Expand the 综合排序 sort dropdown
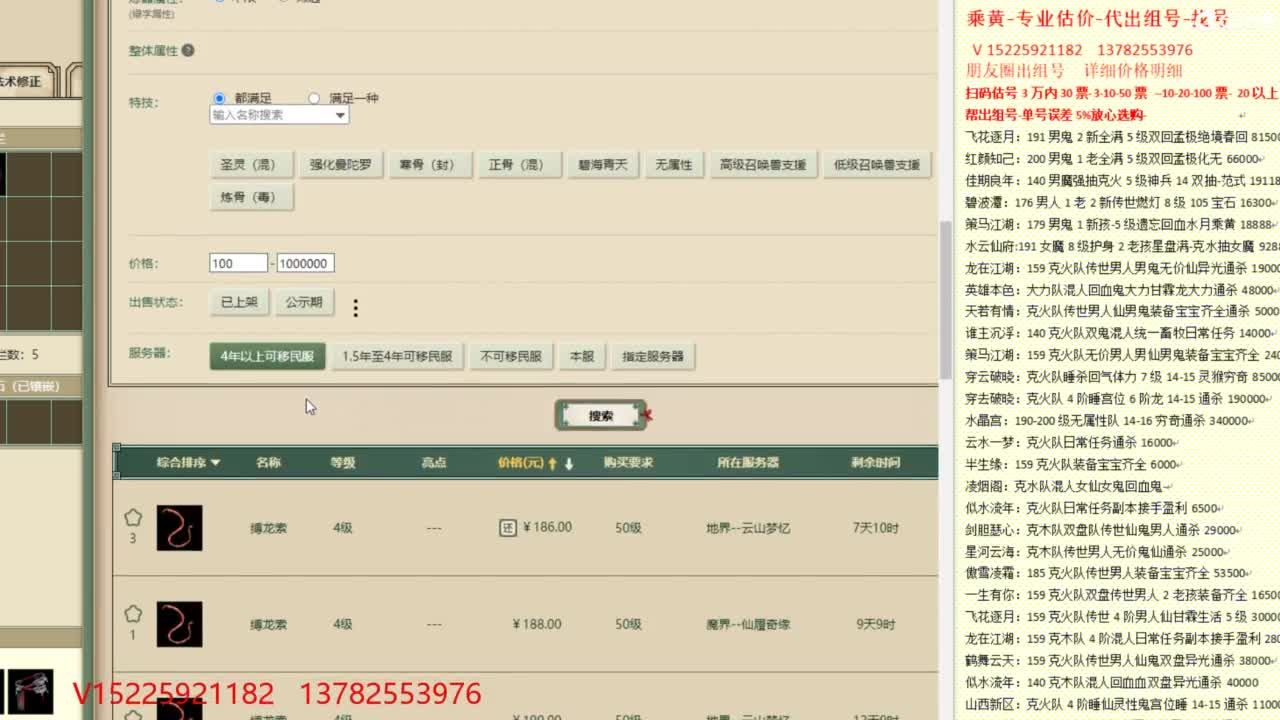Image resolution: width=1280 pixels, height=720 pixels. tap(188, 463)
